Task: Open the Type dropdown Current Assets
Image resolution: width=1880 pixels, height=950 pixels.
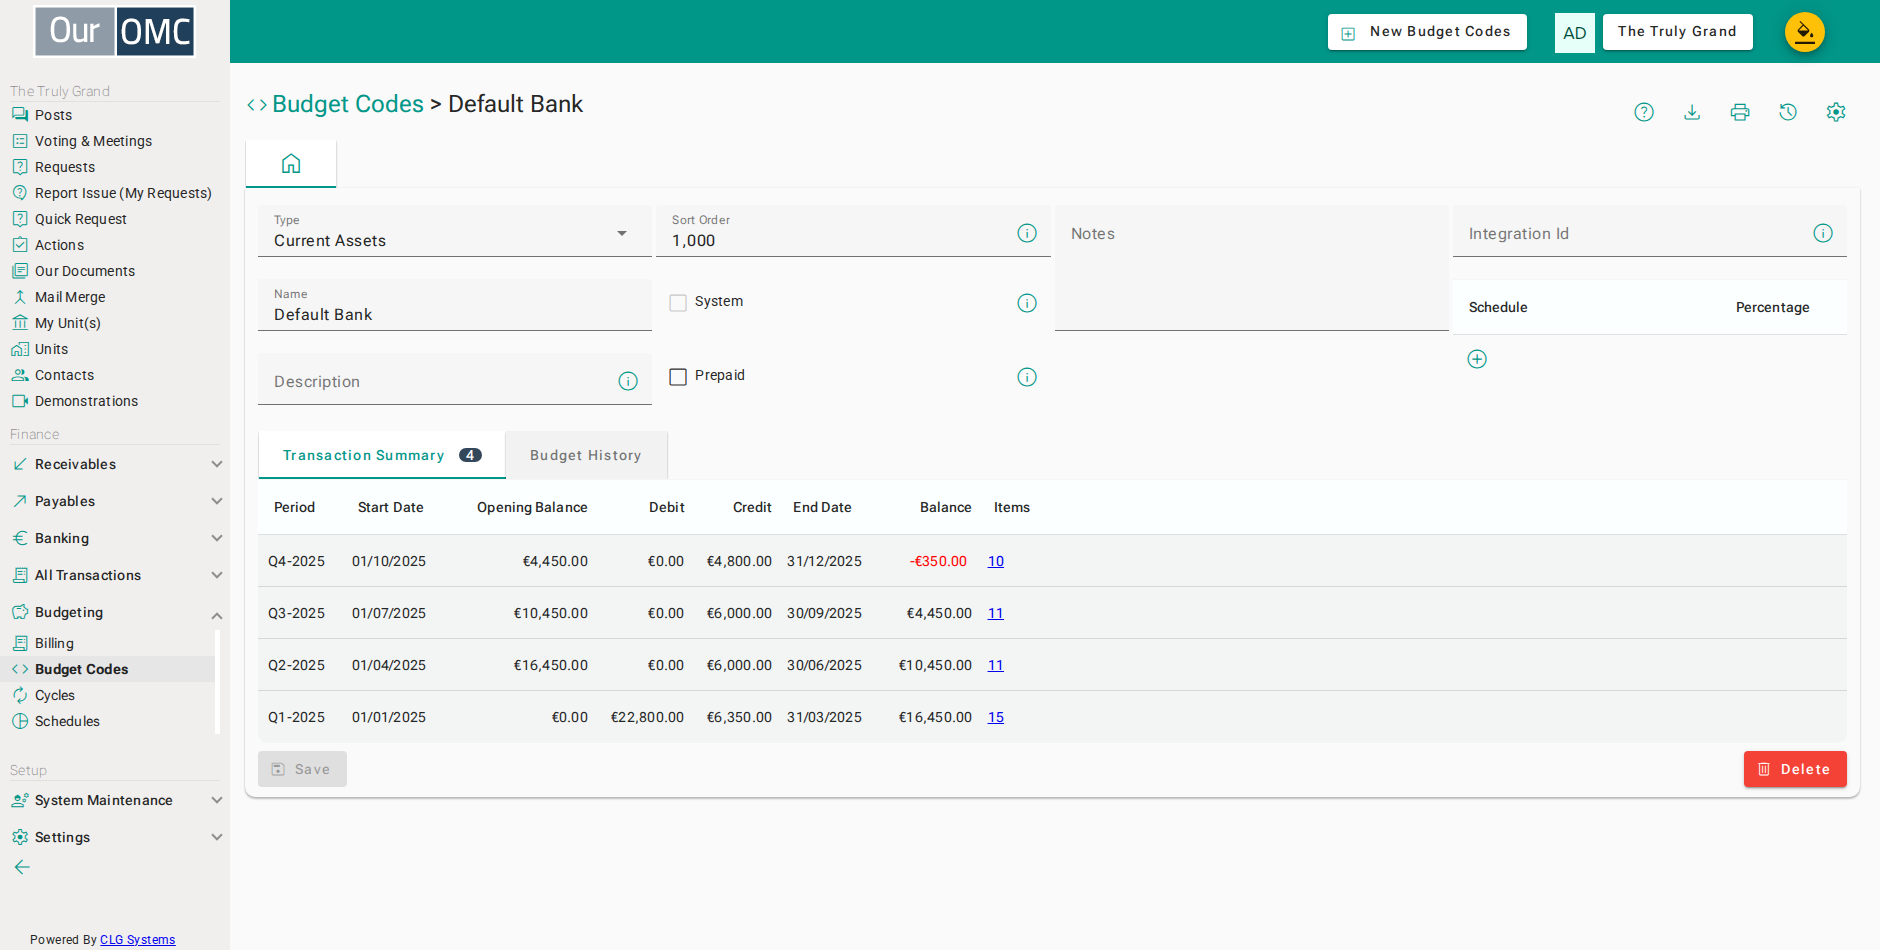Action: click(455, 232)
